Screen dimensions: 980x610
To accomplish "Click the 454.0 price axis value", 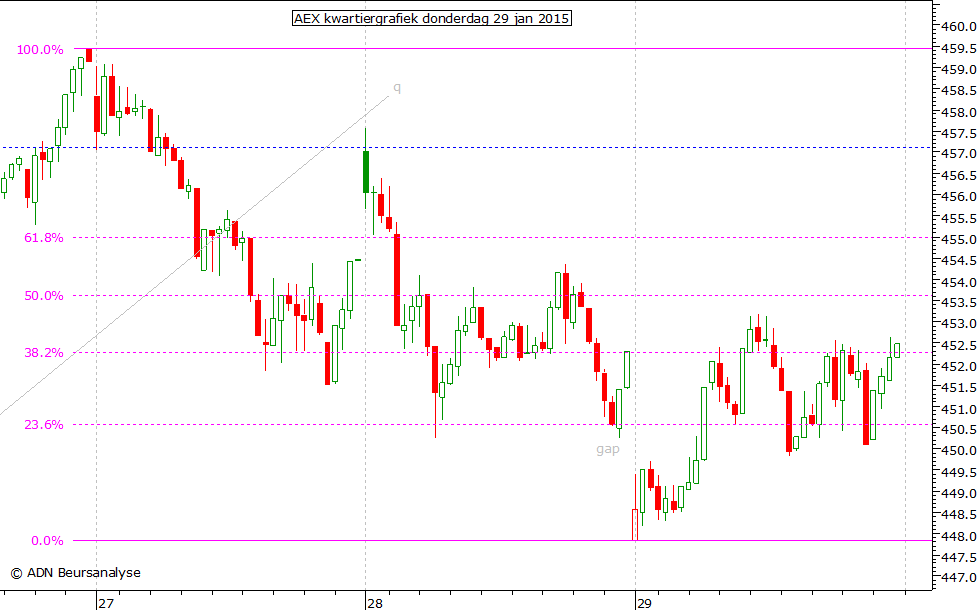I will pyautogui.click(x=959, y=282).
